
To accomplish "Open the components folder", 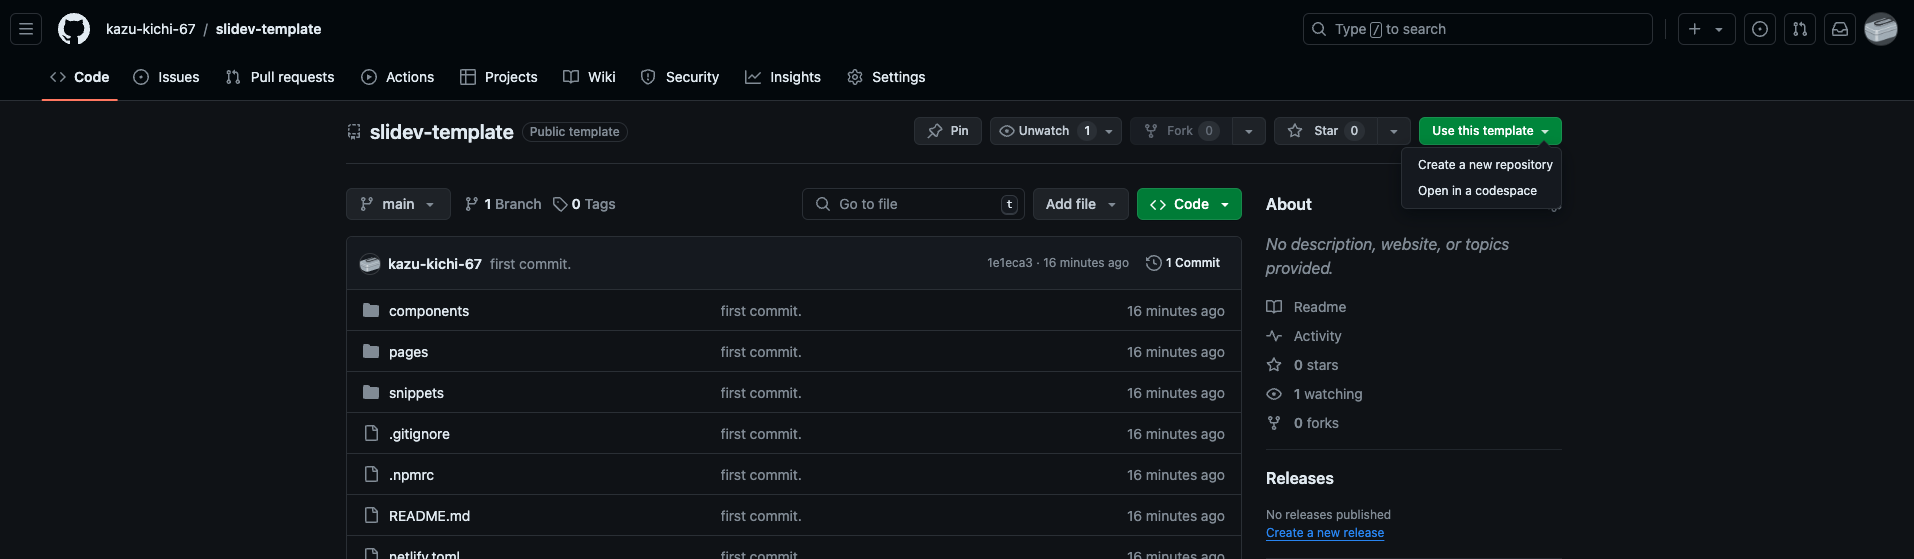I will 429,311.
